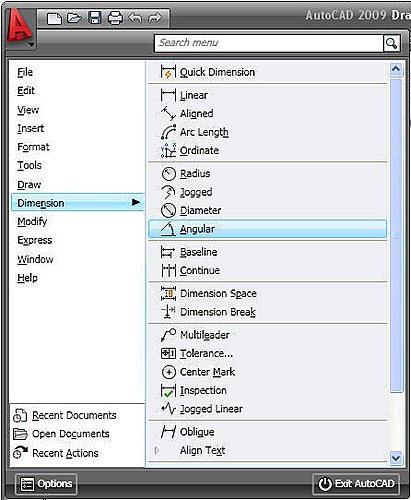
Task: Click the Oblique dimension icon
Action: (168, 432)
